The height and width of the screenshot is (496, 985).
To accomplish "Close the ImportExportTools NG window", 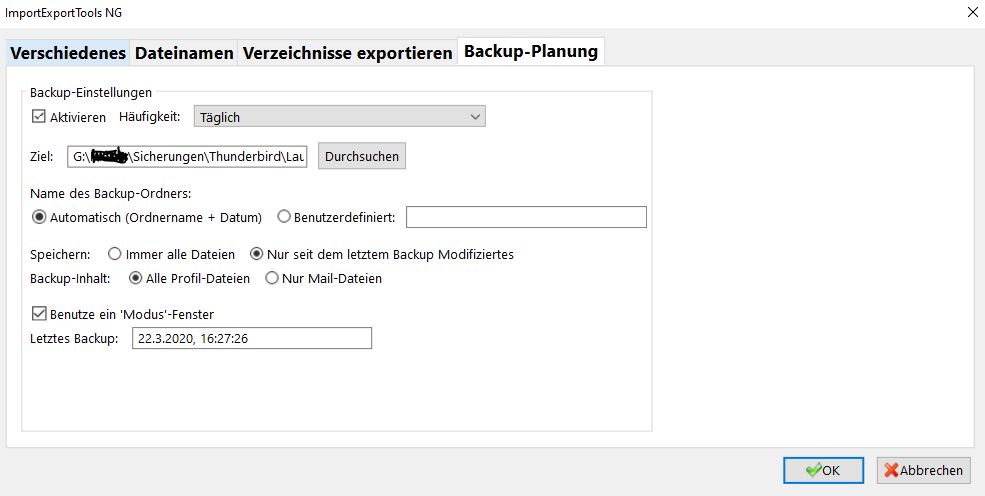I will coord(968,13).
